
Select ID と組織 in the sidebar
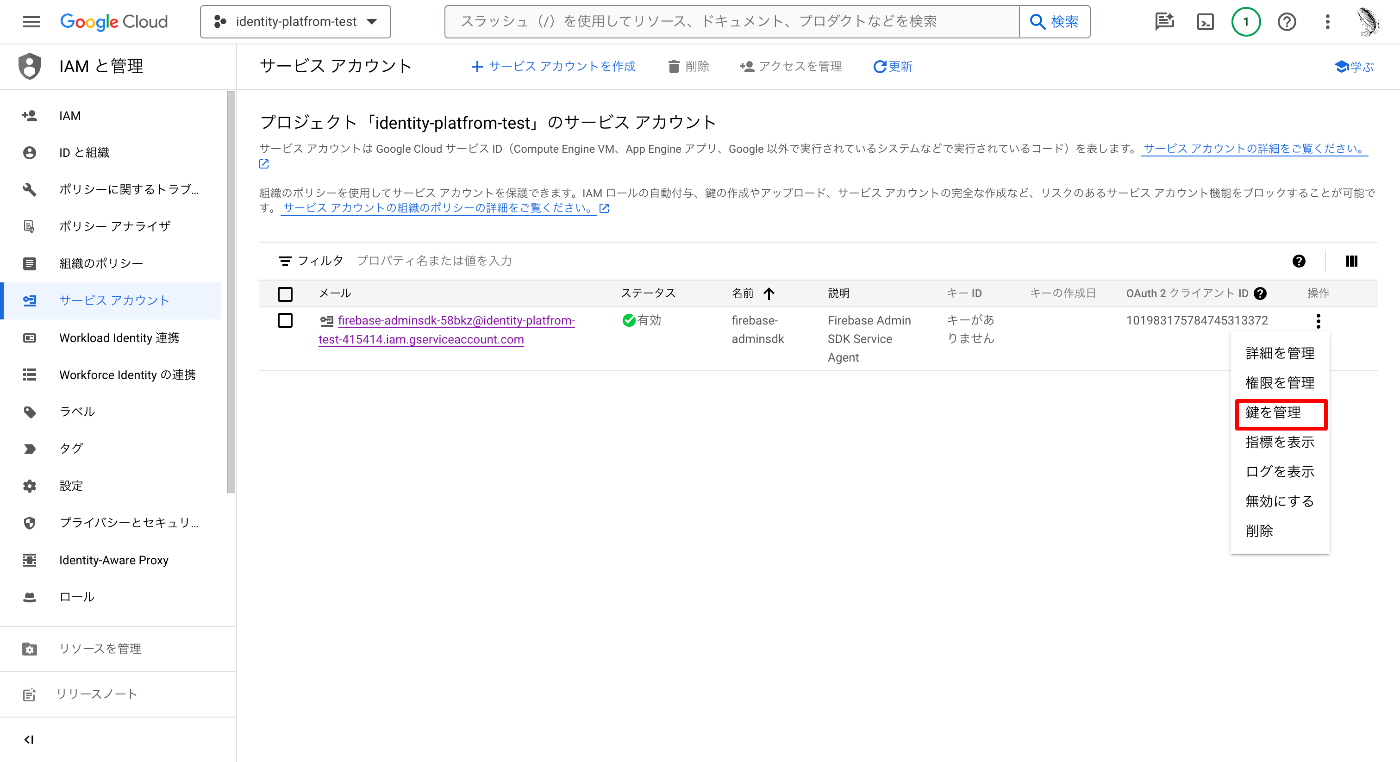(x=110, y=153)
